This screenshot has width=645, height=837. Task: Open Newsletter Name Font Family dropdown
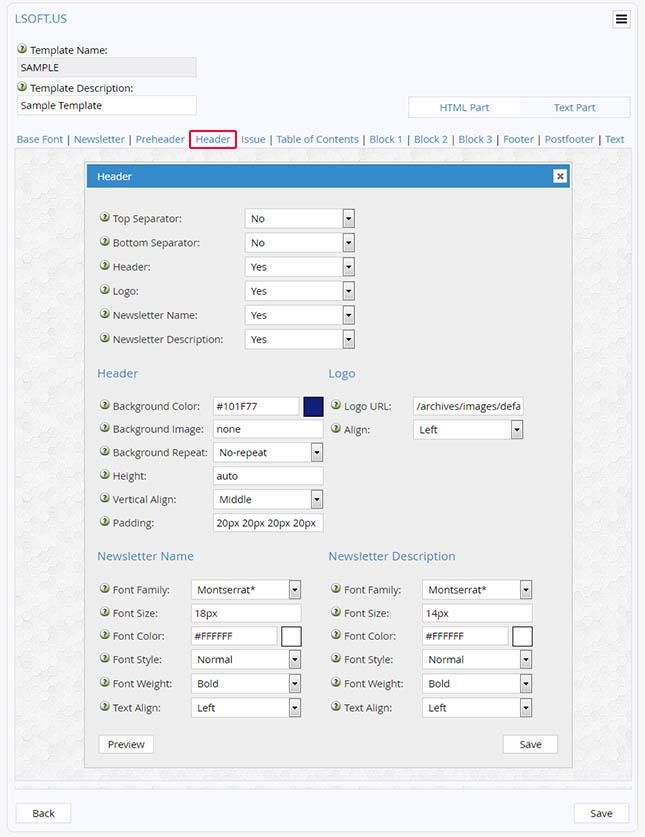click(246, 590)
